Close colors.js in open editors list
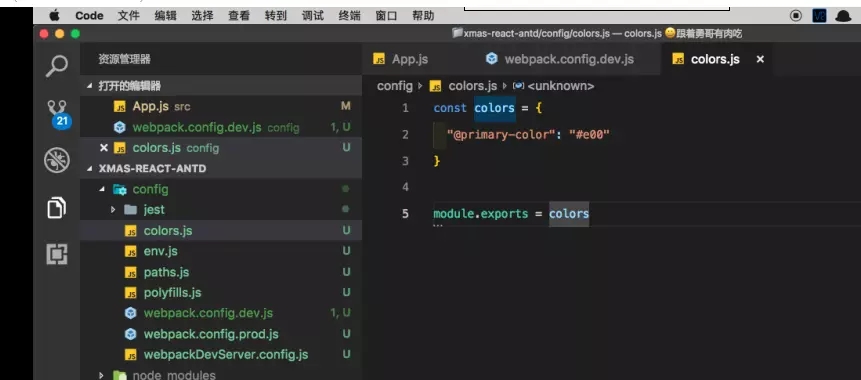 (103, 148)
